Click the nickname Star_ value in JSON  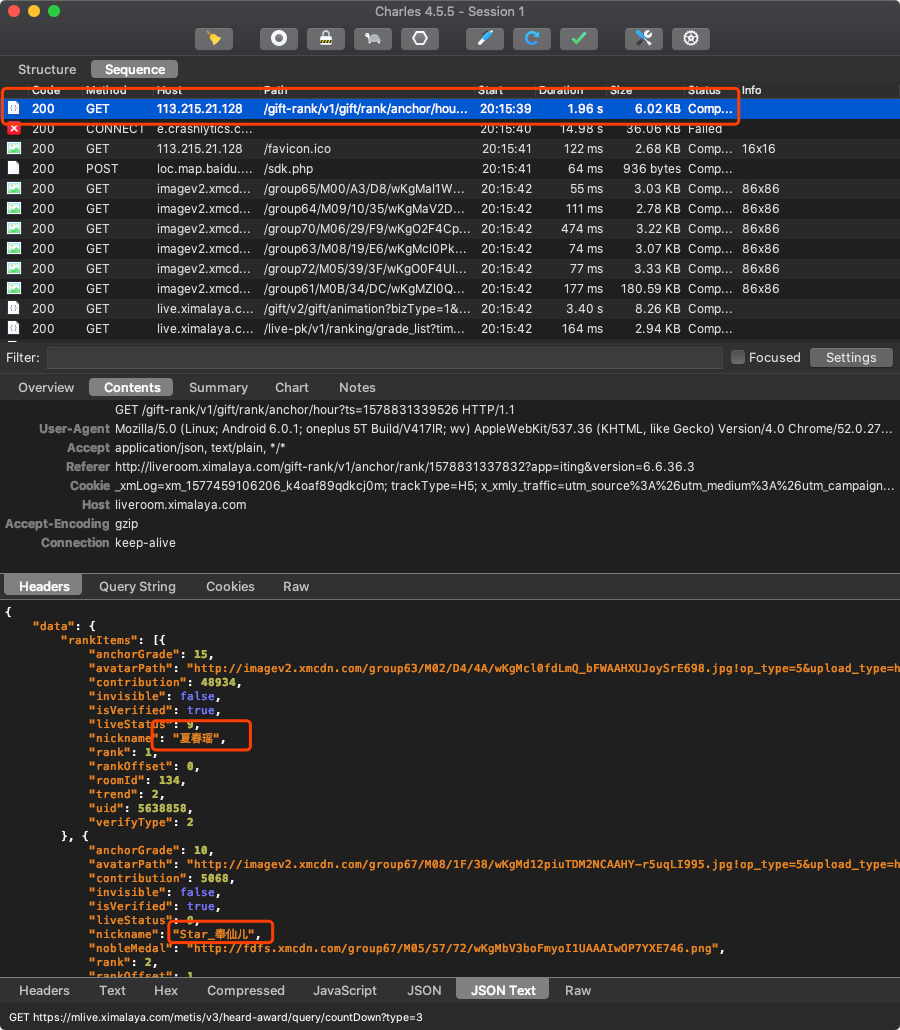216,934
